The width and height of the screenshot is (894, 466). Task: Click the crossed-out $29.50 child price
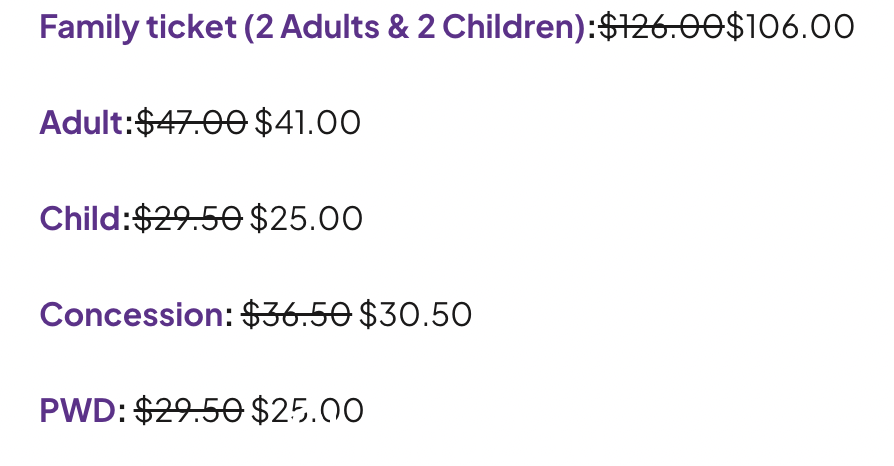click(188, 218)
